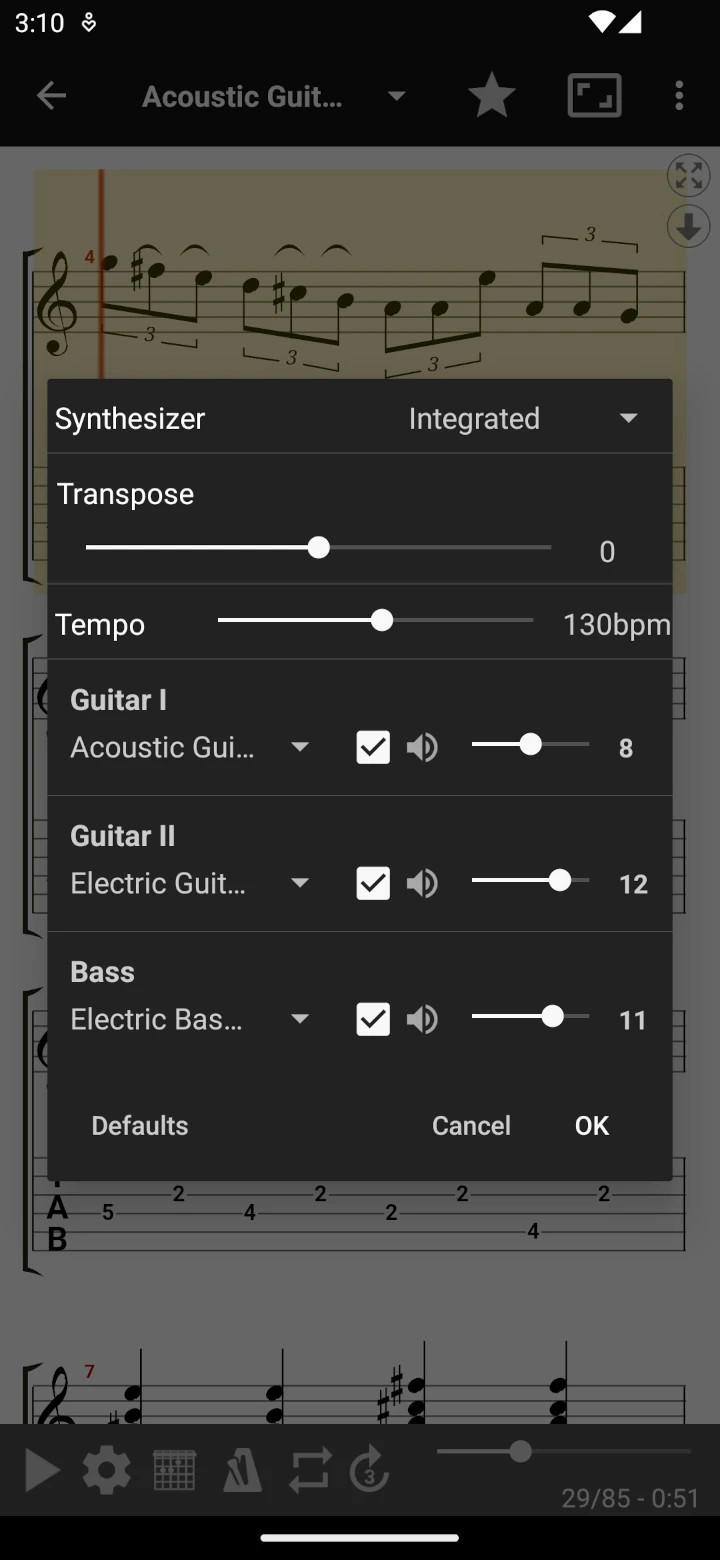
Task: Uncheck the Guitar II track checkbox
Action: coord(373,883)
